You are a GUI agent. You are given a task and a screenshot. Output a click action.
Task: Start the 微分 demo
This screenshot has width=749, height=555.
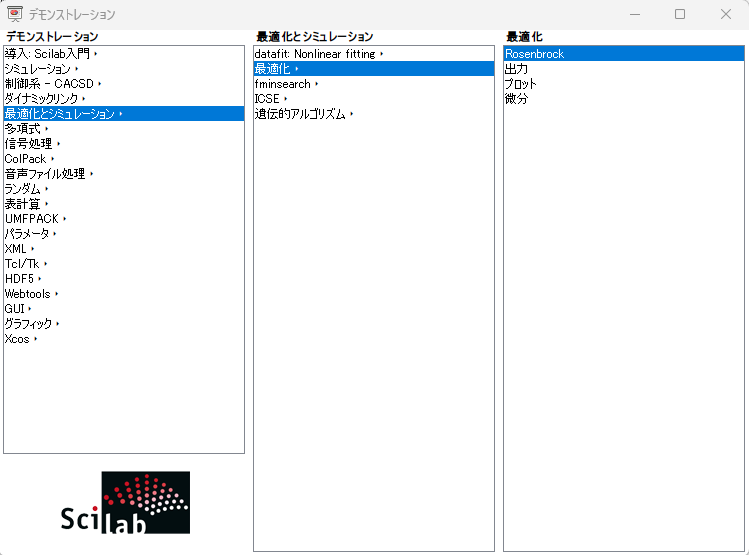click(517, 99)
